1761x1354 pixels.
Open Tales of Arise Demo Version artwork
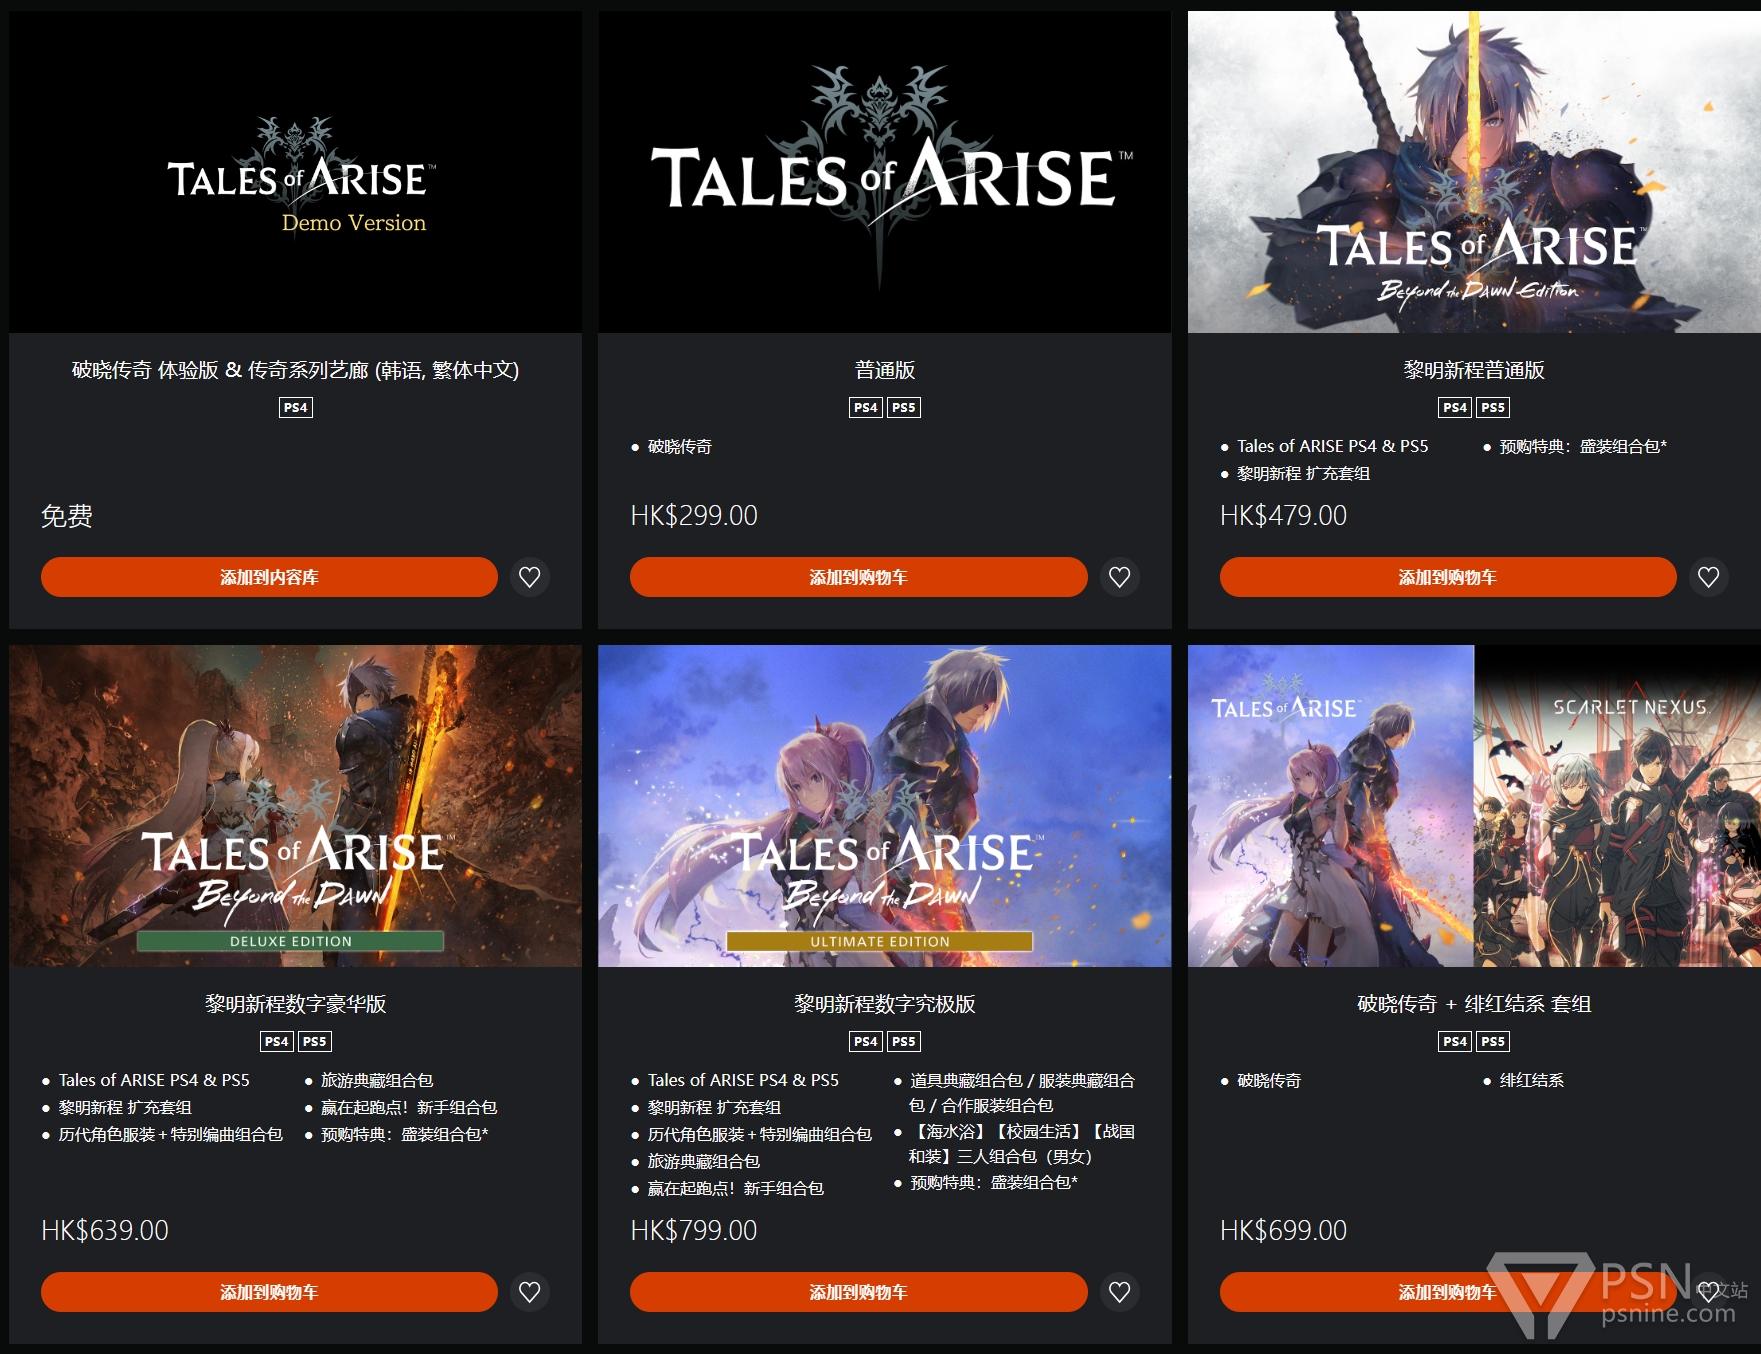coord(295,172)
